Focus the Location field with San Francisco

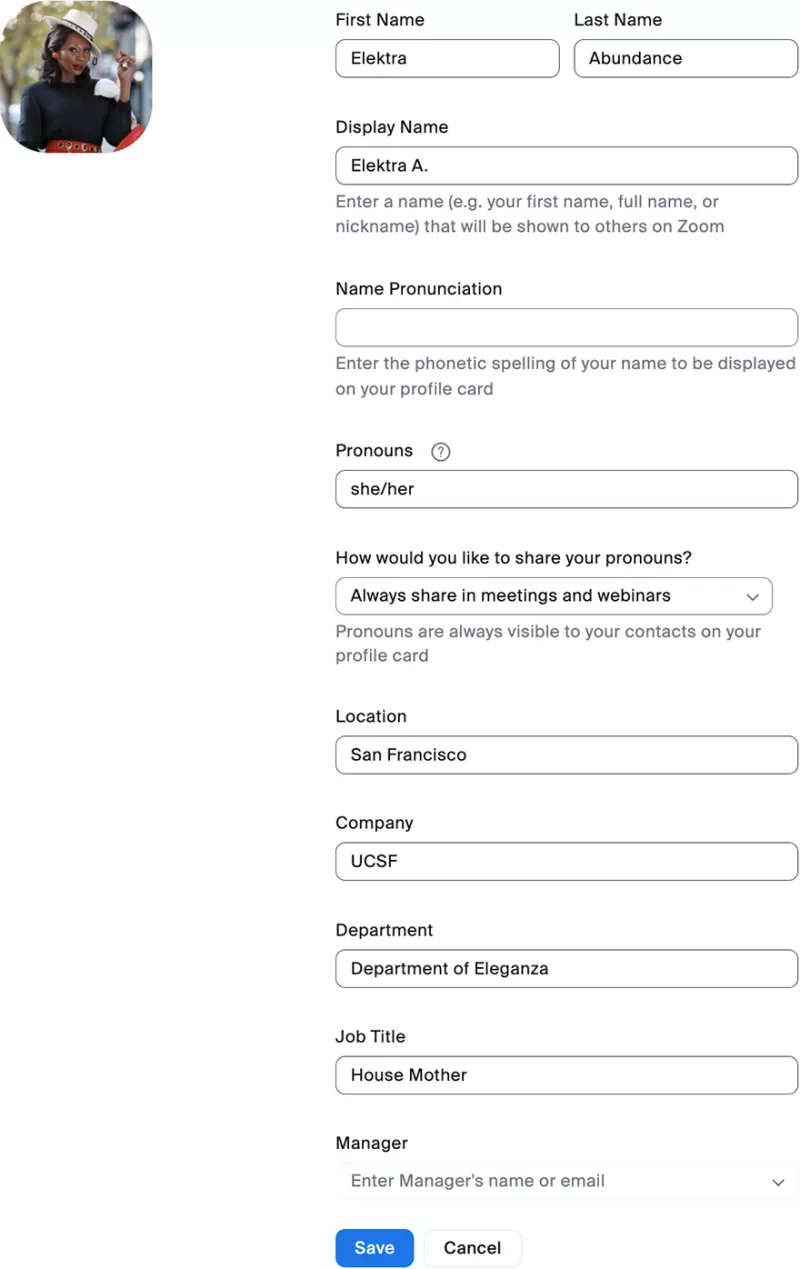[x=567, y=755]
